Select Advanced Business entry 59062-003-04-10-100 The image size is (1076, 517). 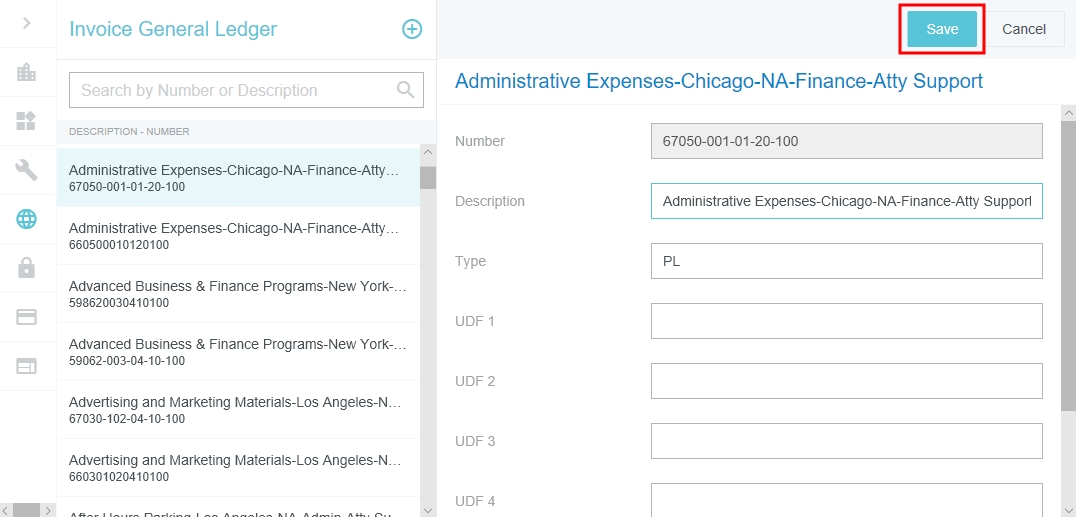click(x=236, y=352)
